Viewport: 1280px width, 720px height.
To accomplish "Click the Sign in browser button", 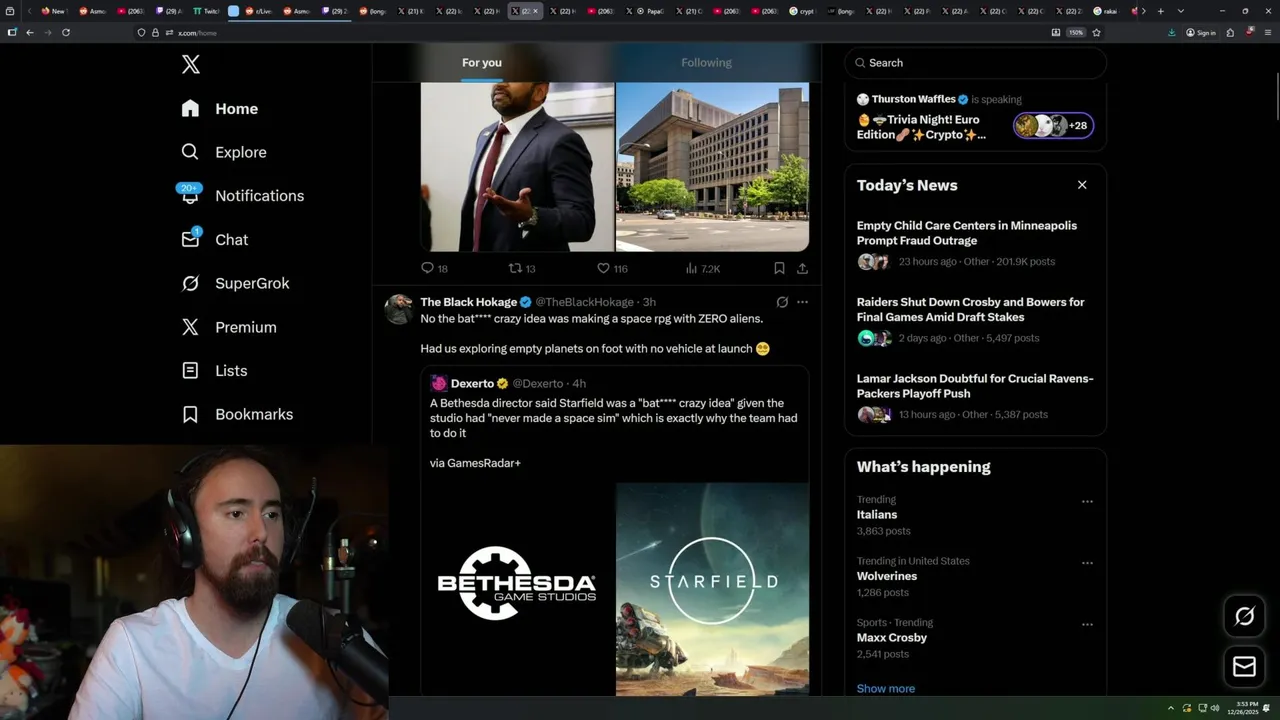I will [1201, 32].
